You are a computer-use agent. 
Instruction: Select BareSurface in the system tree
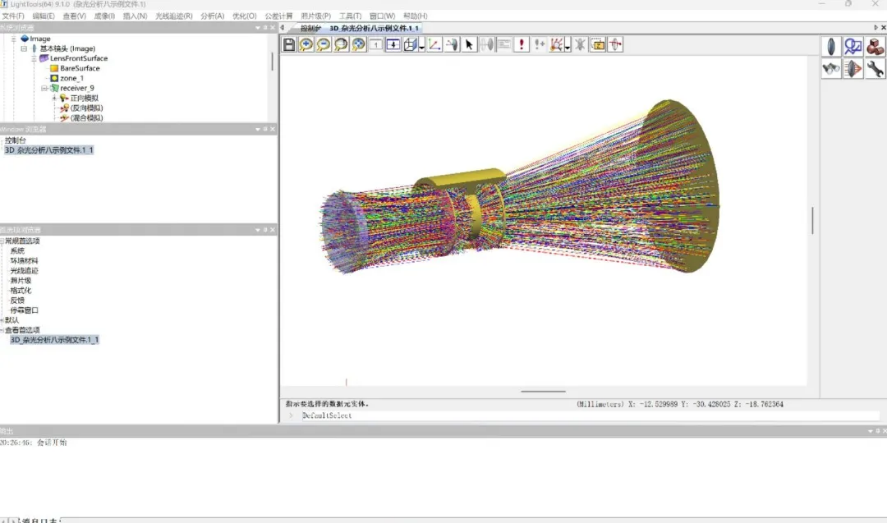point(80,68)
